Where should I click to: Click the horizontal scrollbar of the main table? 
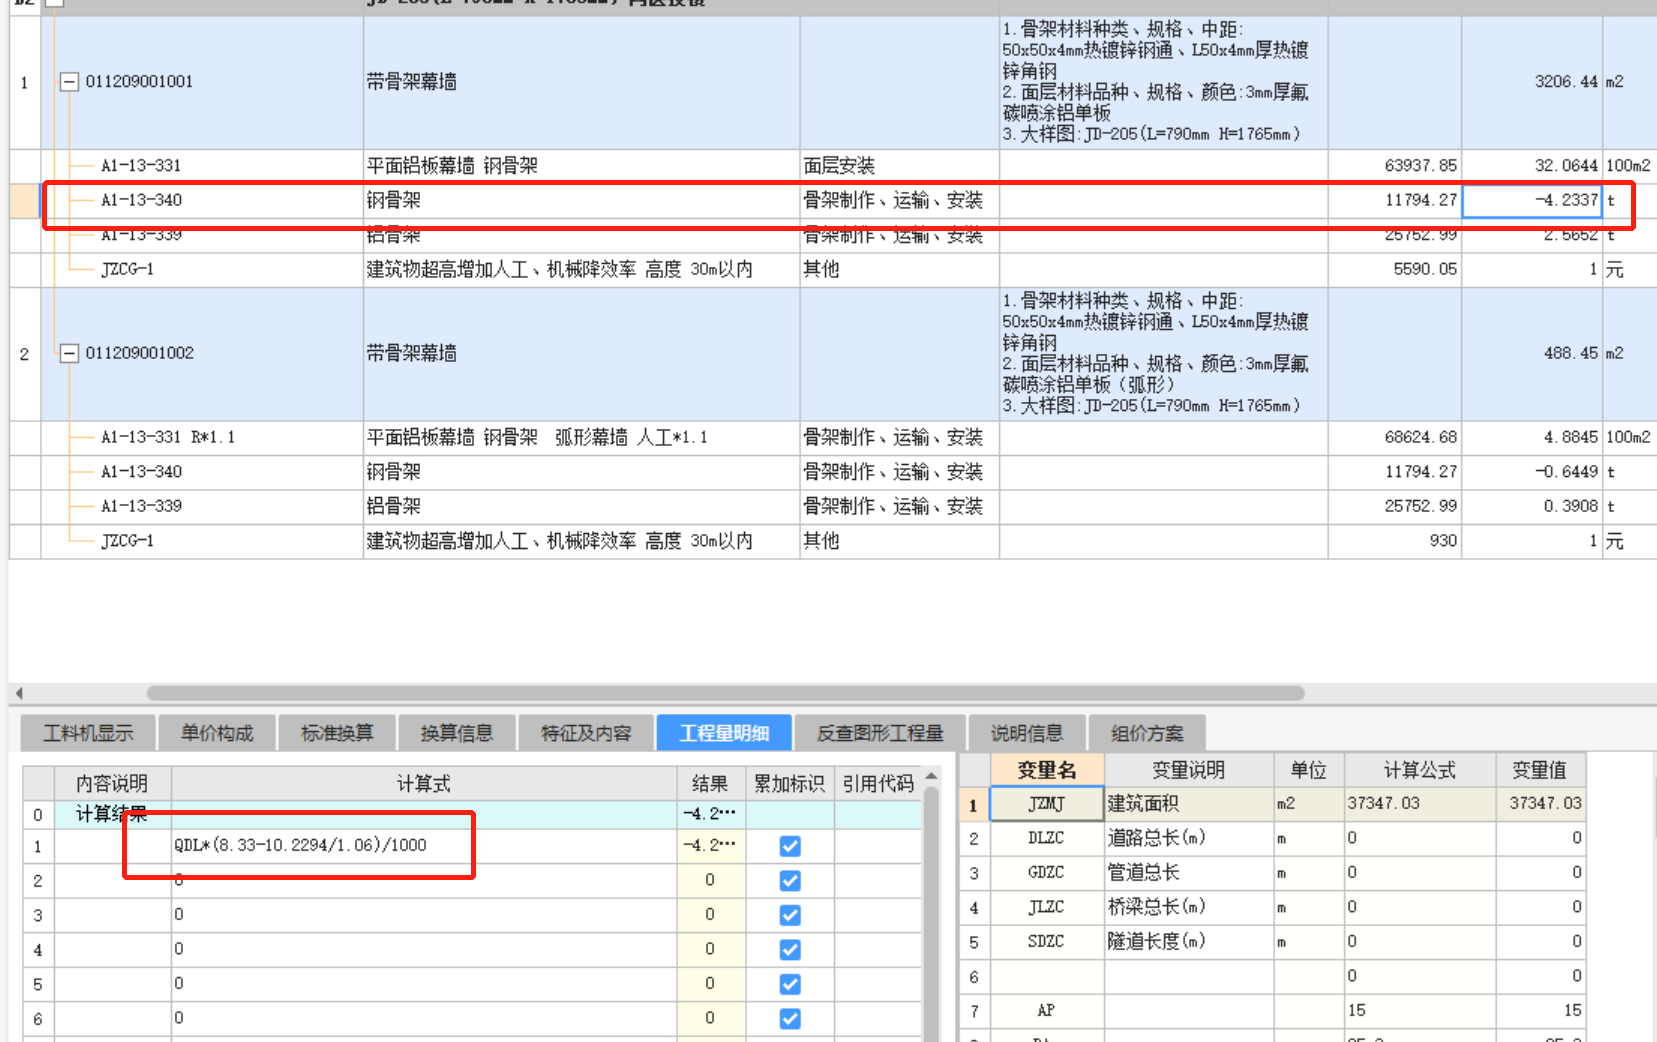coord(725,693)
